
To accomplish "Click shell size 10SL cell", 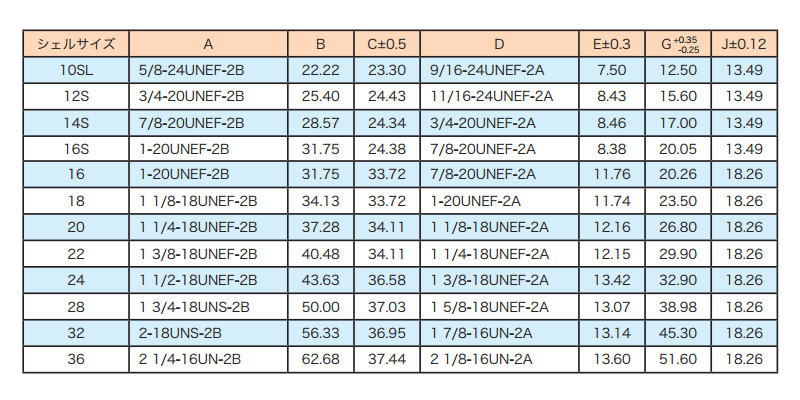I will pyautogui.click(x=76, y=70).
